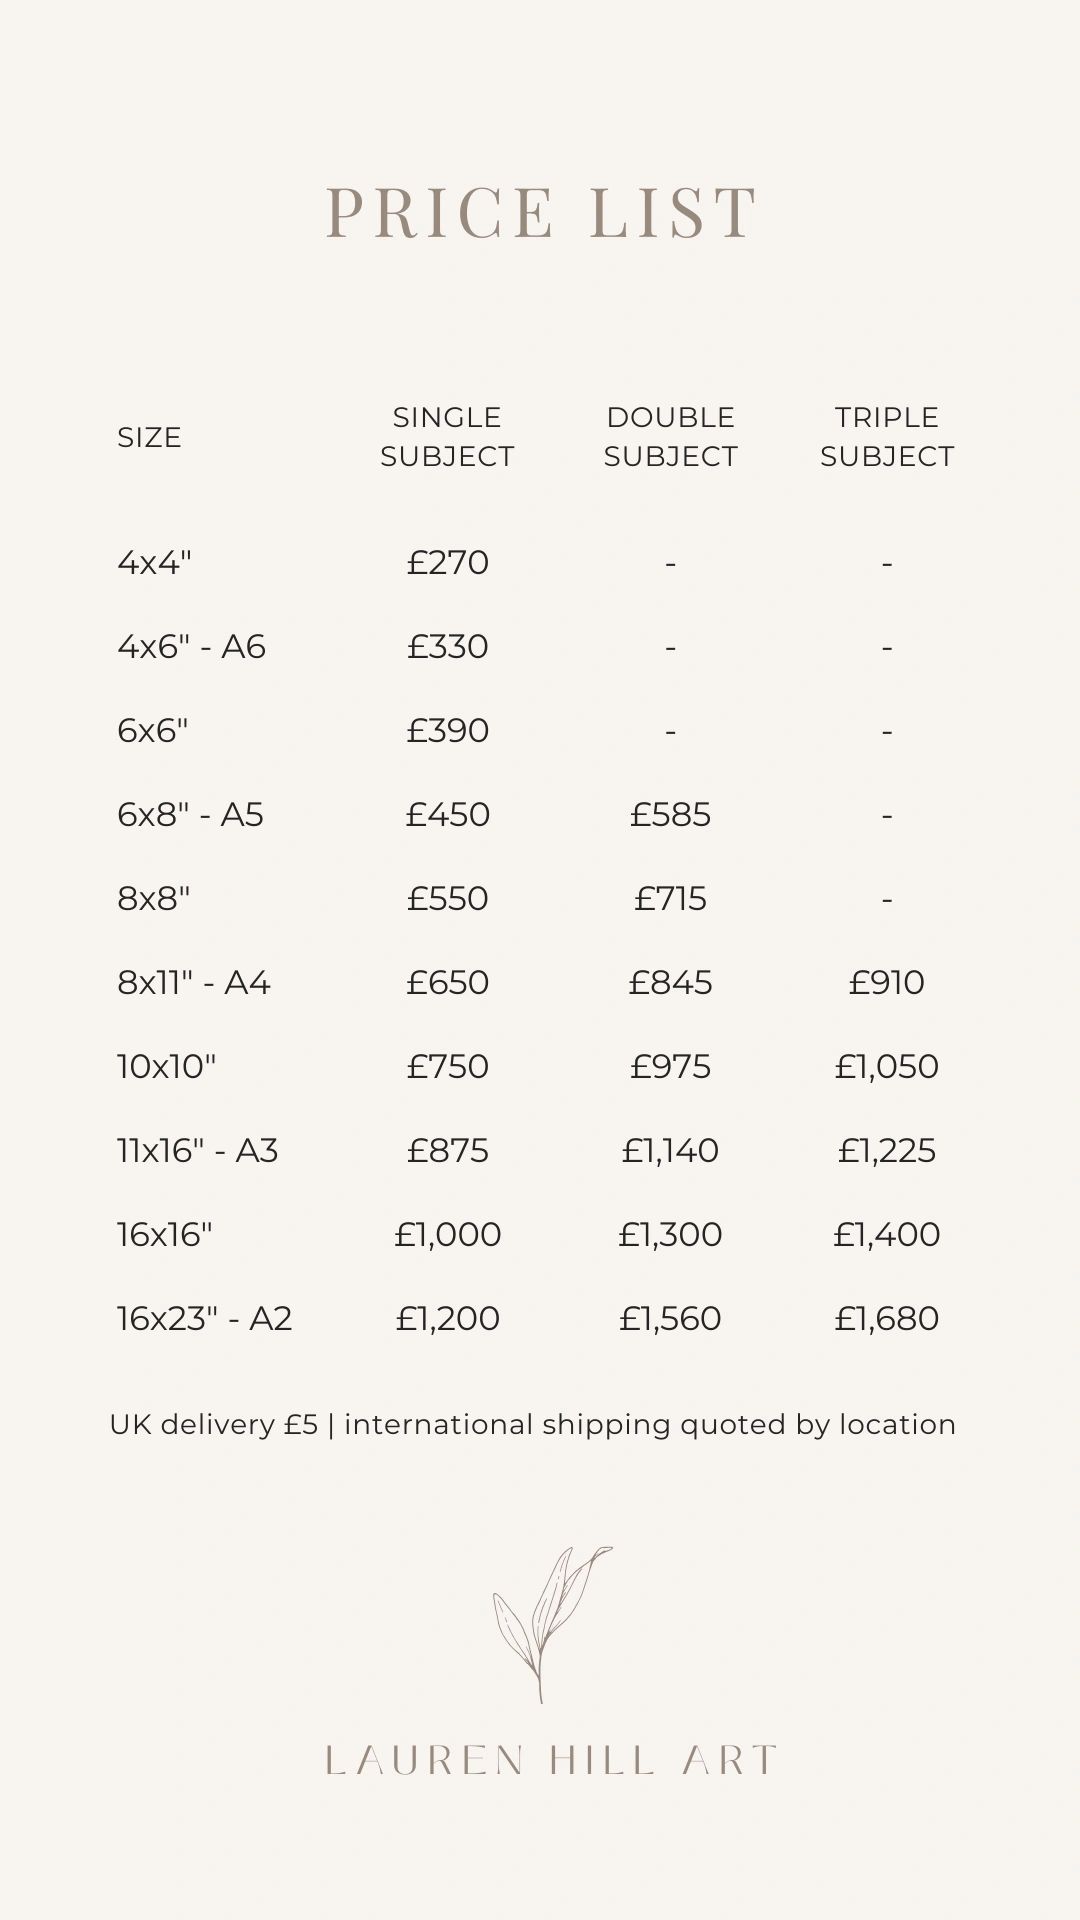The width and height of the screenshot is (1080, 1920).
Task: Click the £270 price for 4x4"
Action: tap(447, 562)
